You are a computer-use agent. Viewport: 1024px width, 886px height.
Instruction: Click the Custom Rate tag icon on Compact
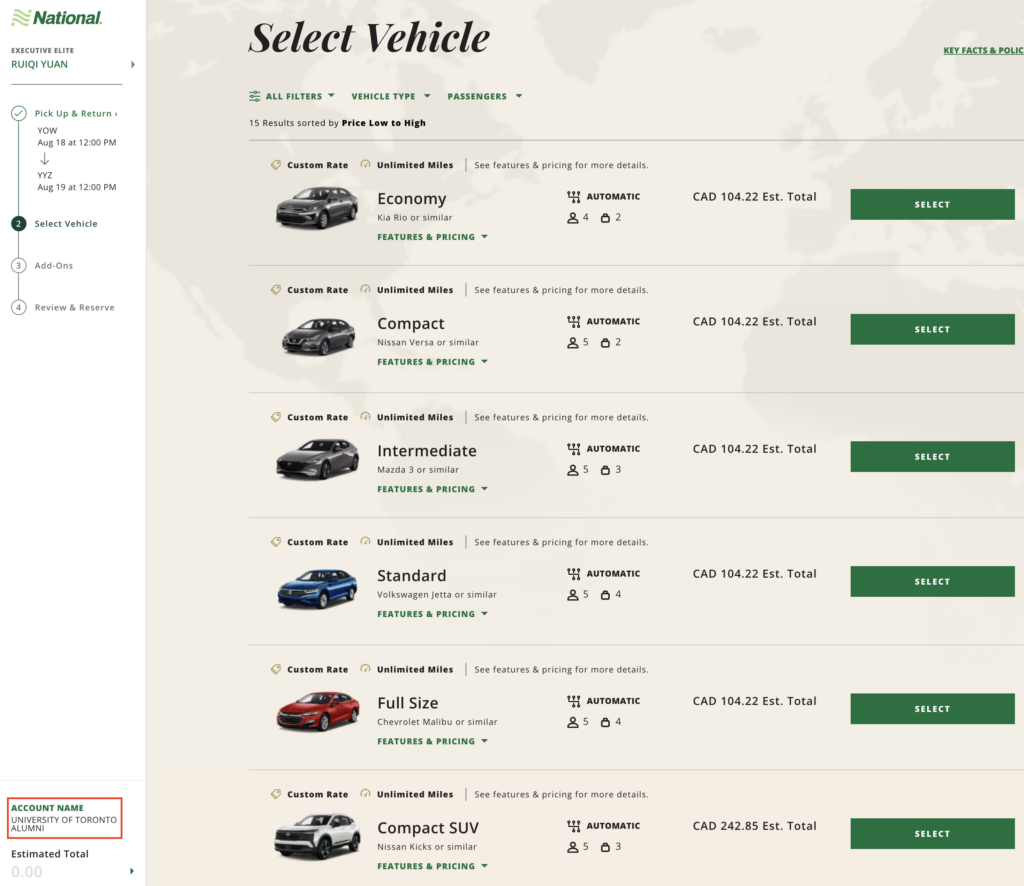(276, 290)
